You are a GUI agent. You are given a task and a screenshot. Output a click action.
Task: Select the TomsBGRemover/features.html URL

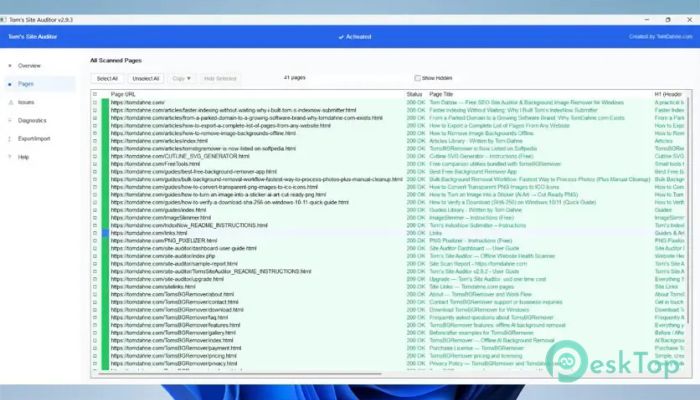point(175,325)
